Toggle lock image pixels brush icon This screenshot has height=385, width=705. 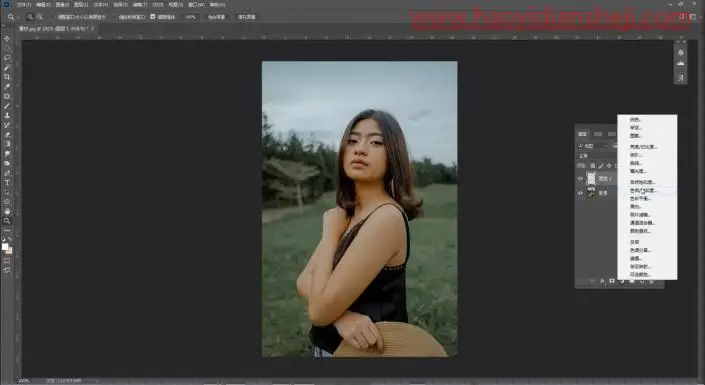click(x=601, y=166)
